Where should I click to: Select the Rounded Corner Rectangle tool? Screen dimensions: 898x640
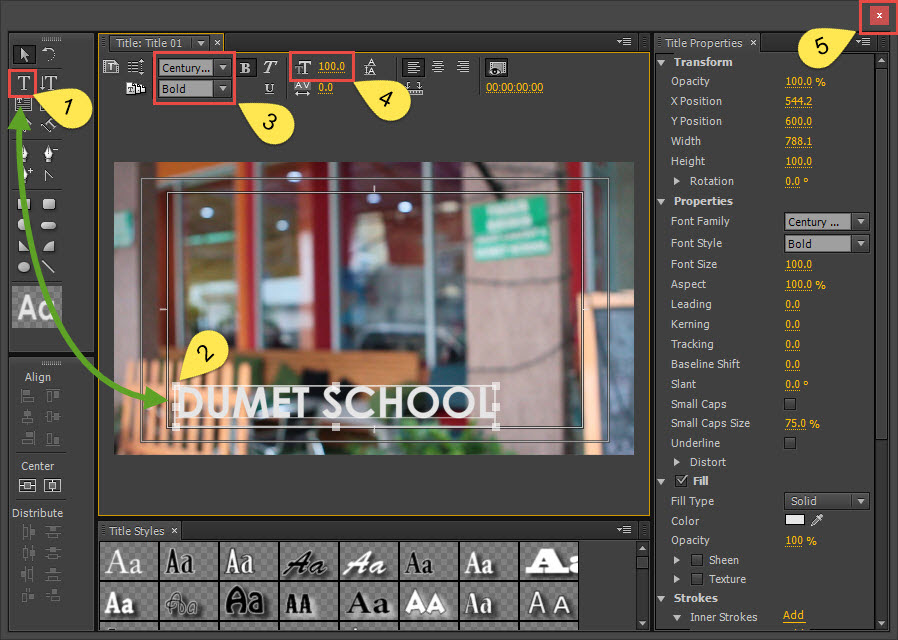coord(49,204)
